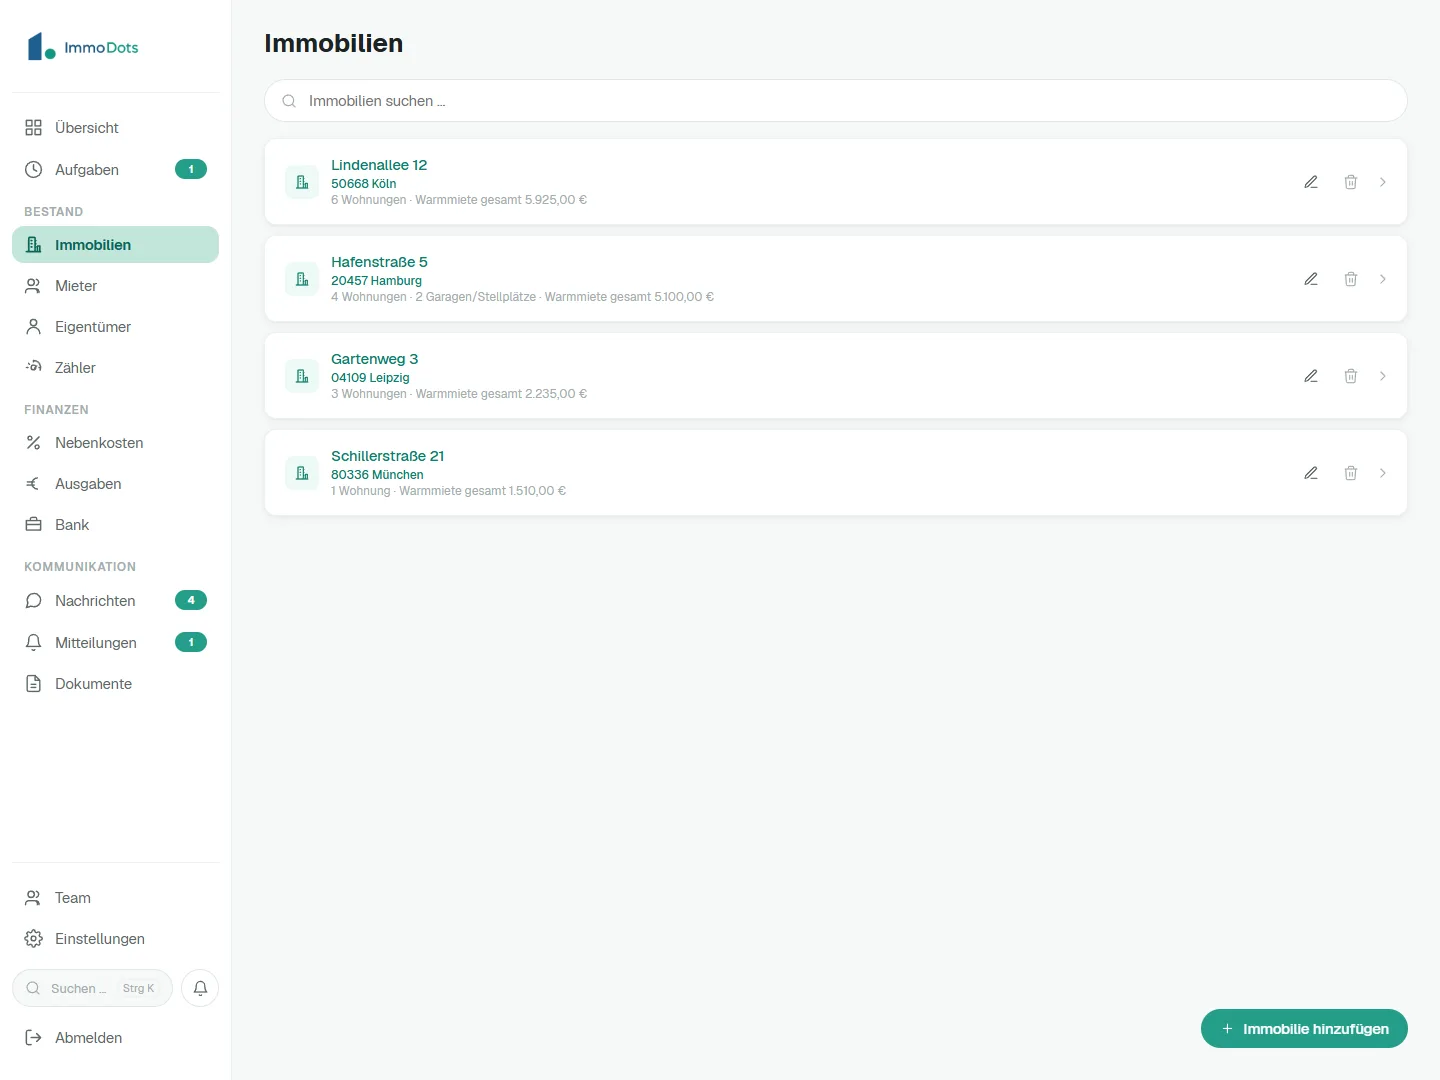The width and height of the screenshot is (1440, 1080).
Task: Open the Gartenweg 3 property title
Action: pyautogui.click(x=375, y=359)
